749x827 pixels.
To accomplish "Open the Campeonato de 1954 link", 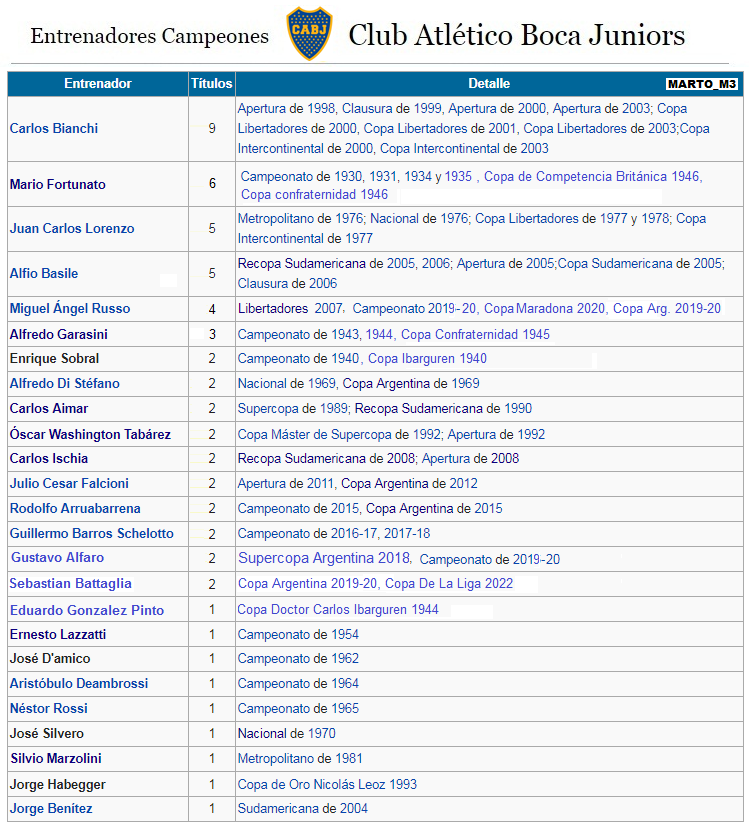I will point(298,634).
